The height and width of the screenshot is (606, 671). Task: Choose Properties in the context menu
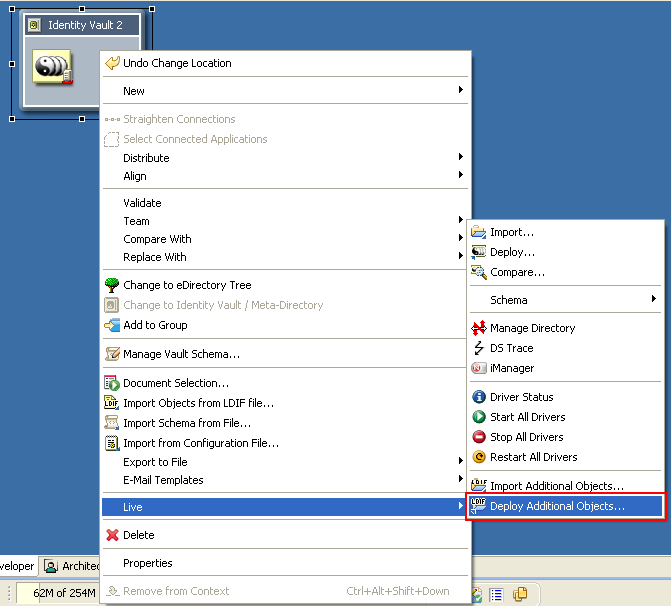(x=286, y=563)
